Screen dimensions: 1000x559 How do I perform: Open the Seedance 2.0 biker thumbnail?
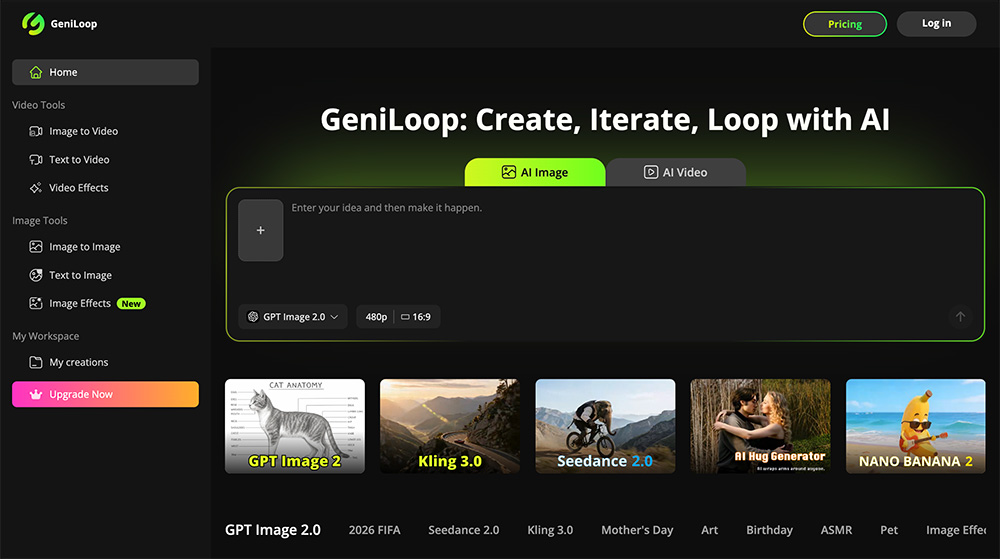(x=605, y=426)
